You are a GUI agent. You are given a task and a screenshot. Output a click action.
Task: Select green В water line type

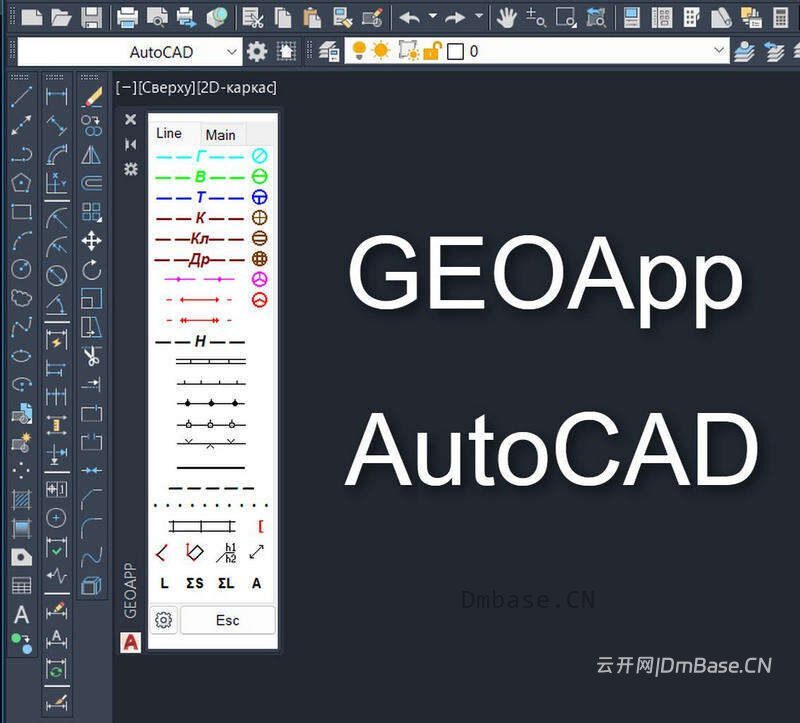(x=200, y=177)
